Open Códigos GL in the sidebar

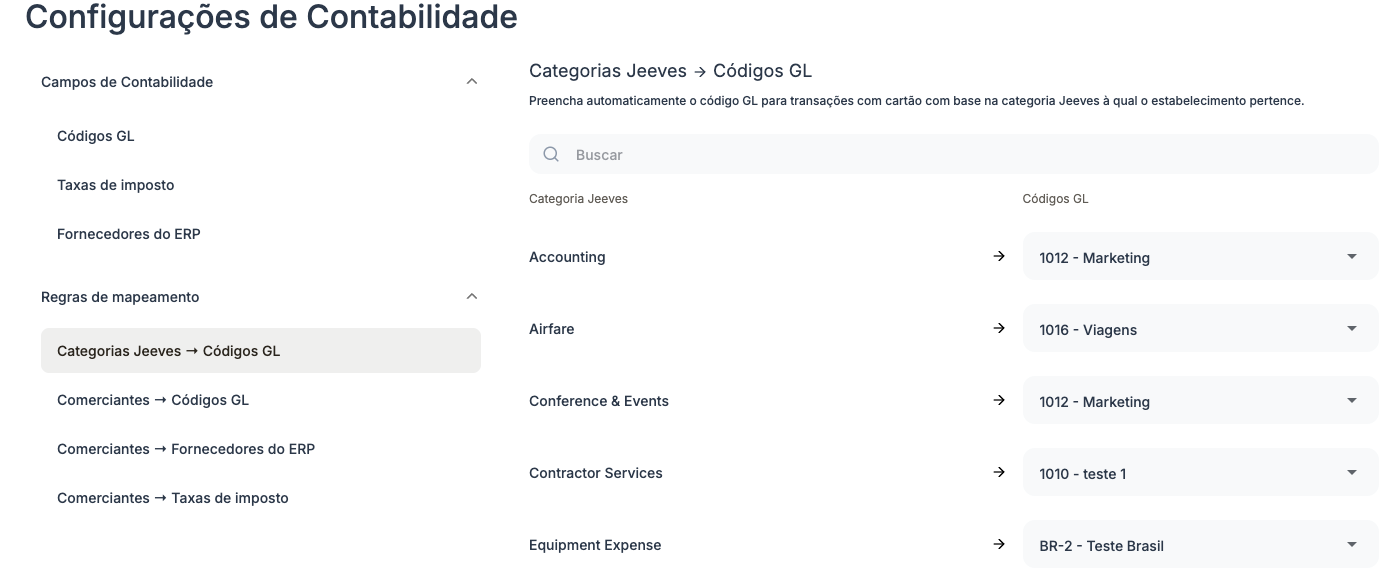[96, 136]
